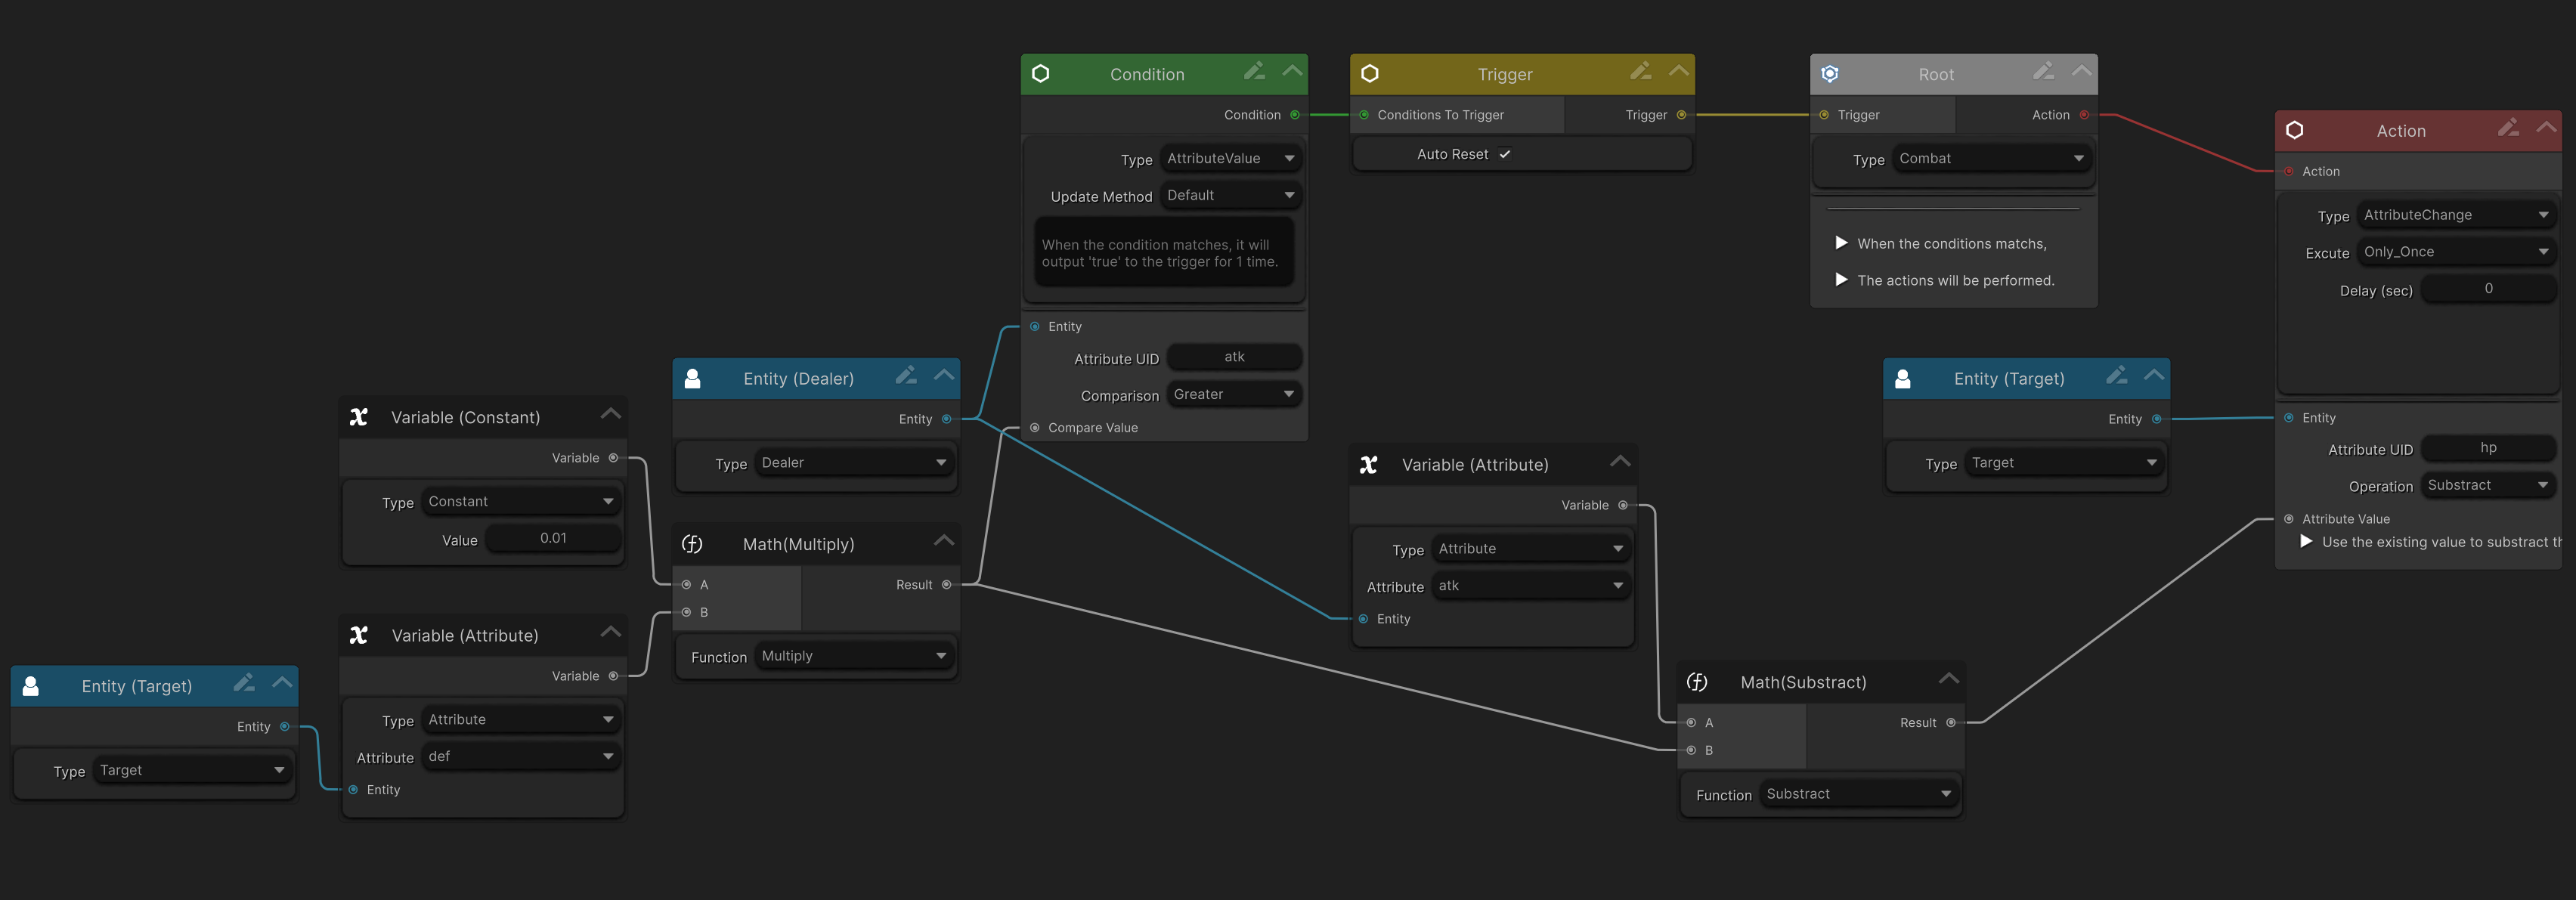
Task: Open the Operation dropdown showing Substract
Action: point(2487,485)
